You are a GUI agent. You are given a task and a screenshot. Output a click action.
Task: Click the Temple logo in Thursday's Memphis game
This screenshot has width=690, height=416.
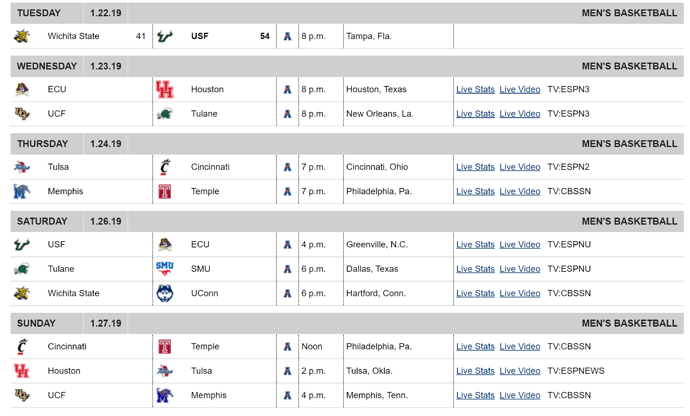point(165,191)
